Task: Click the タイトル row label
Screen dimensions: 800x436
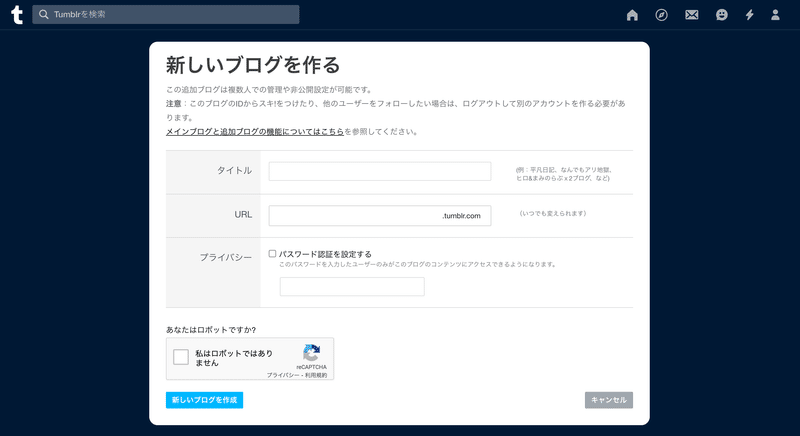Action: click(x=234, y=170)
